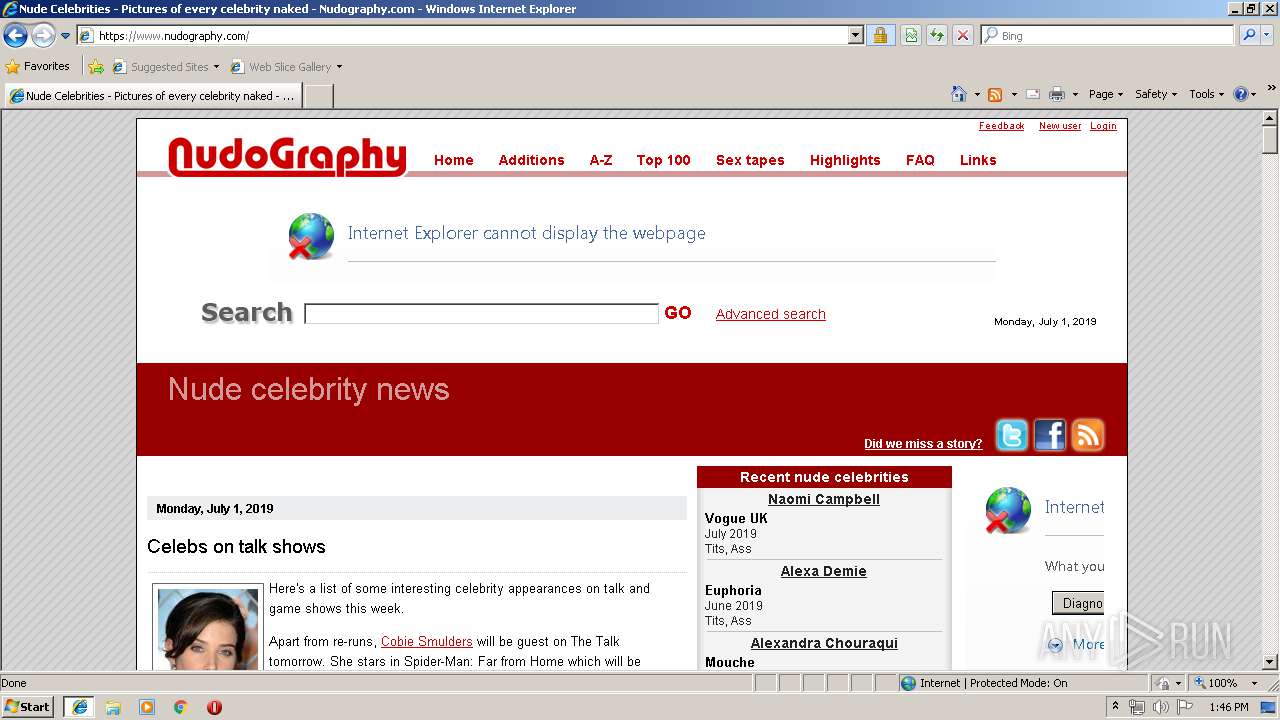Viewport: 1280px width, 720px height.
Task: Stop loading with the red X icon
Action: (963, 36)
